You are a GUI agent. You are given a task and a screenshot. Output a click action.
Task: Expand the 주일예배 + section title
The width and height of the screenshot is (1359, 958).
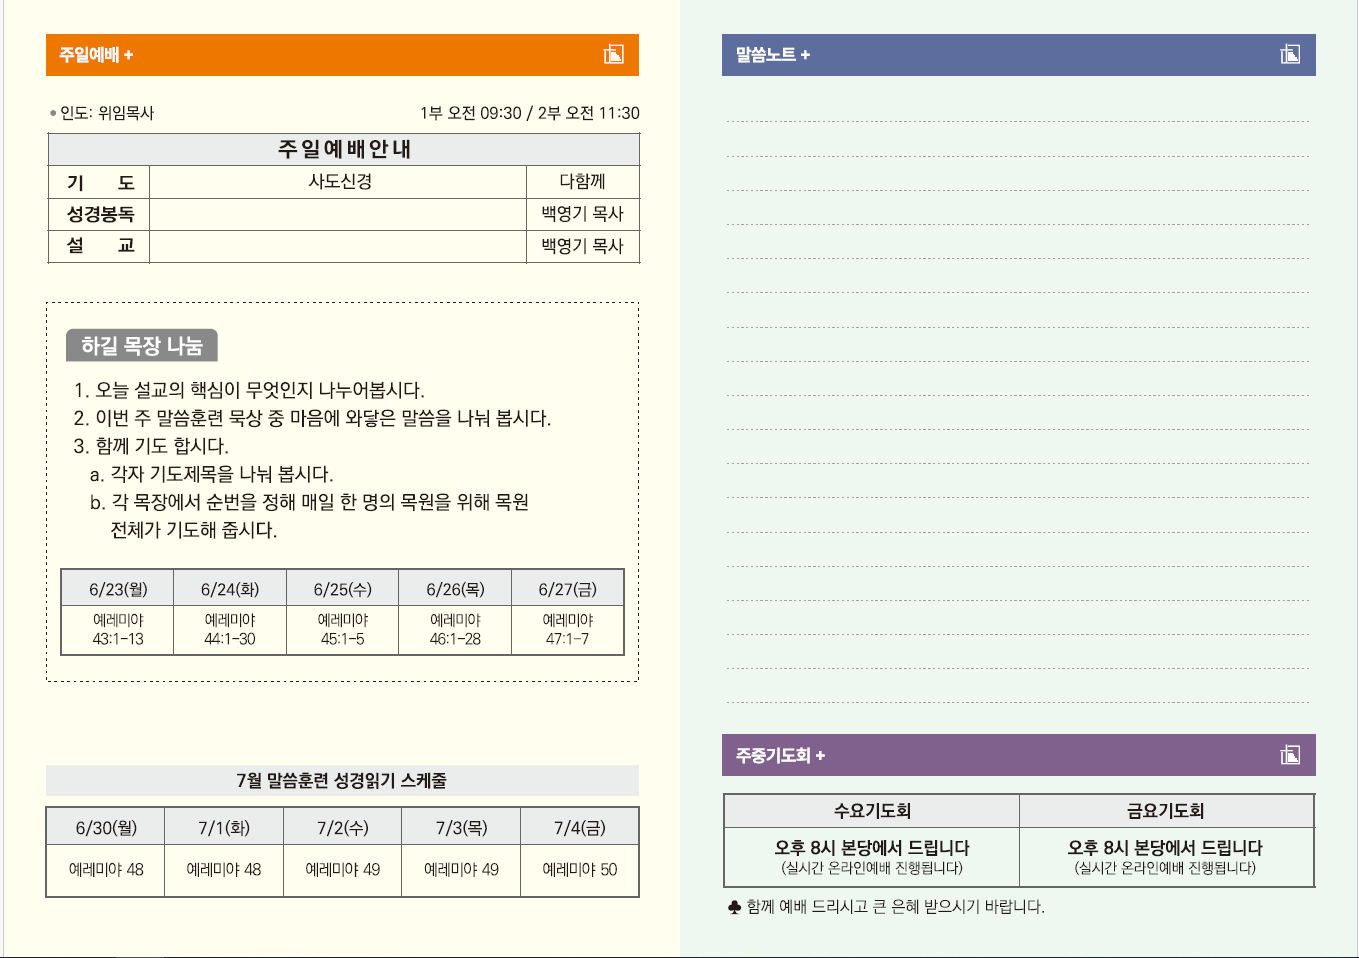pos(96,55)
